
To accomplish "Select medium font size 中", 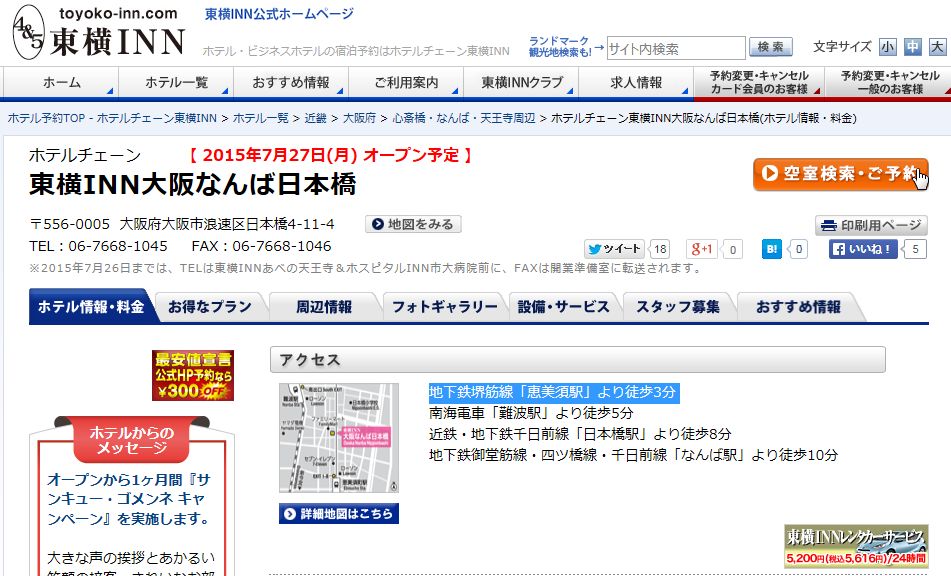I will (x=913, y=47).
